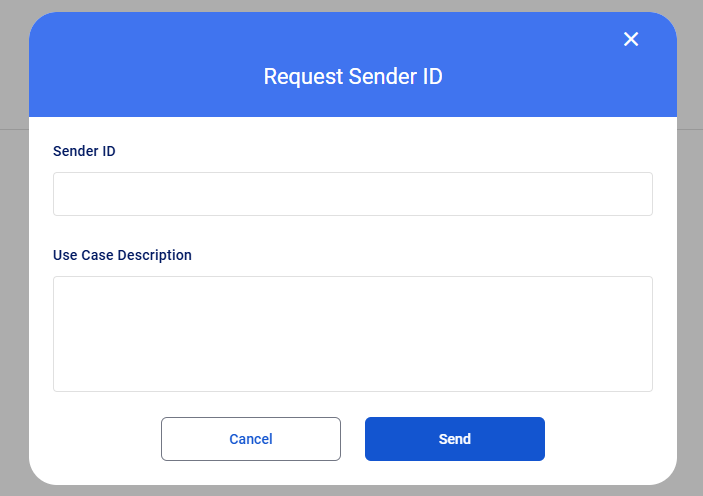
Task: Click the Sender ID text field
Action: [353, 194]
